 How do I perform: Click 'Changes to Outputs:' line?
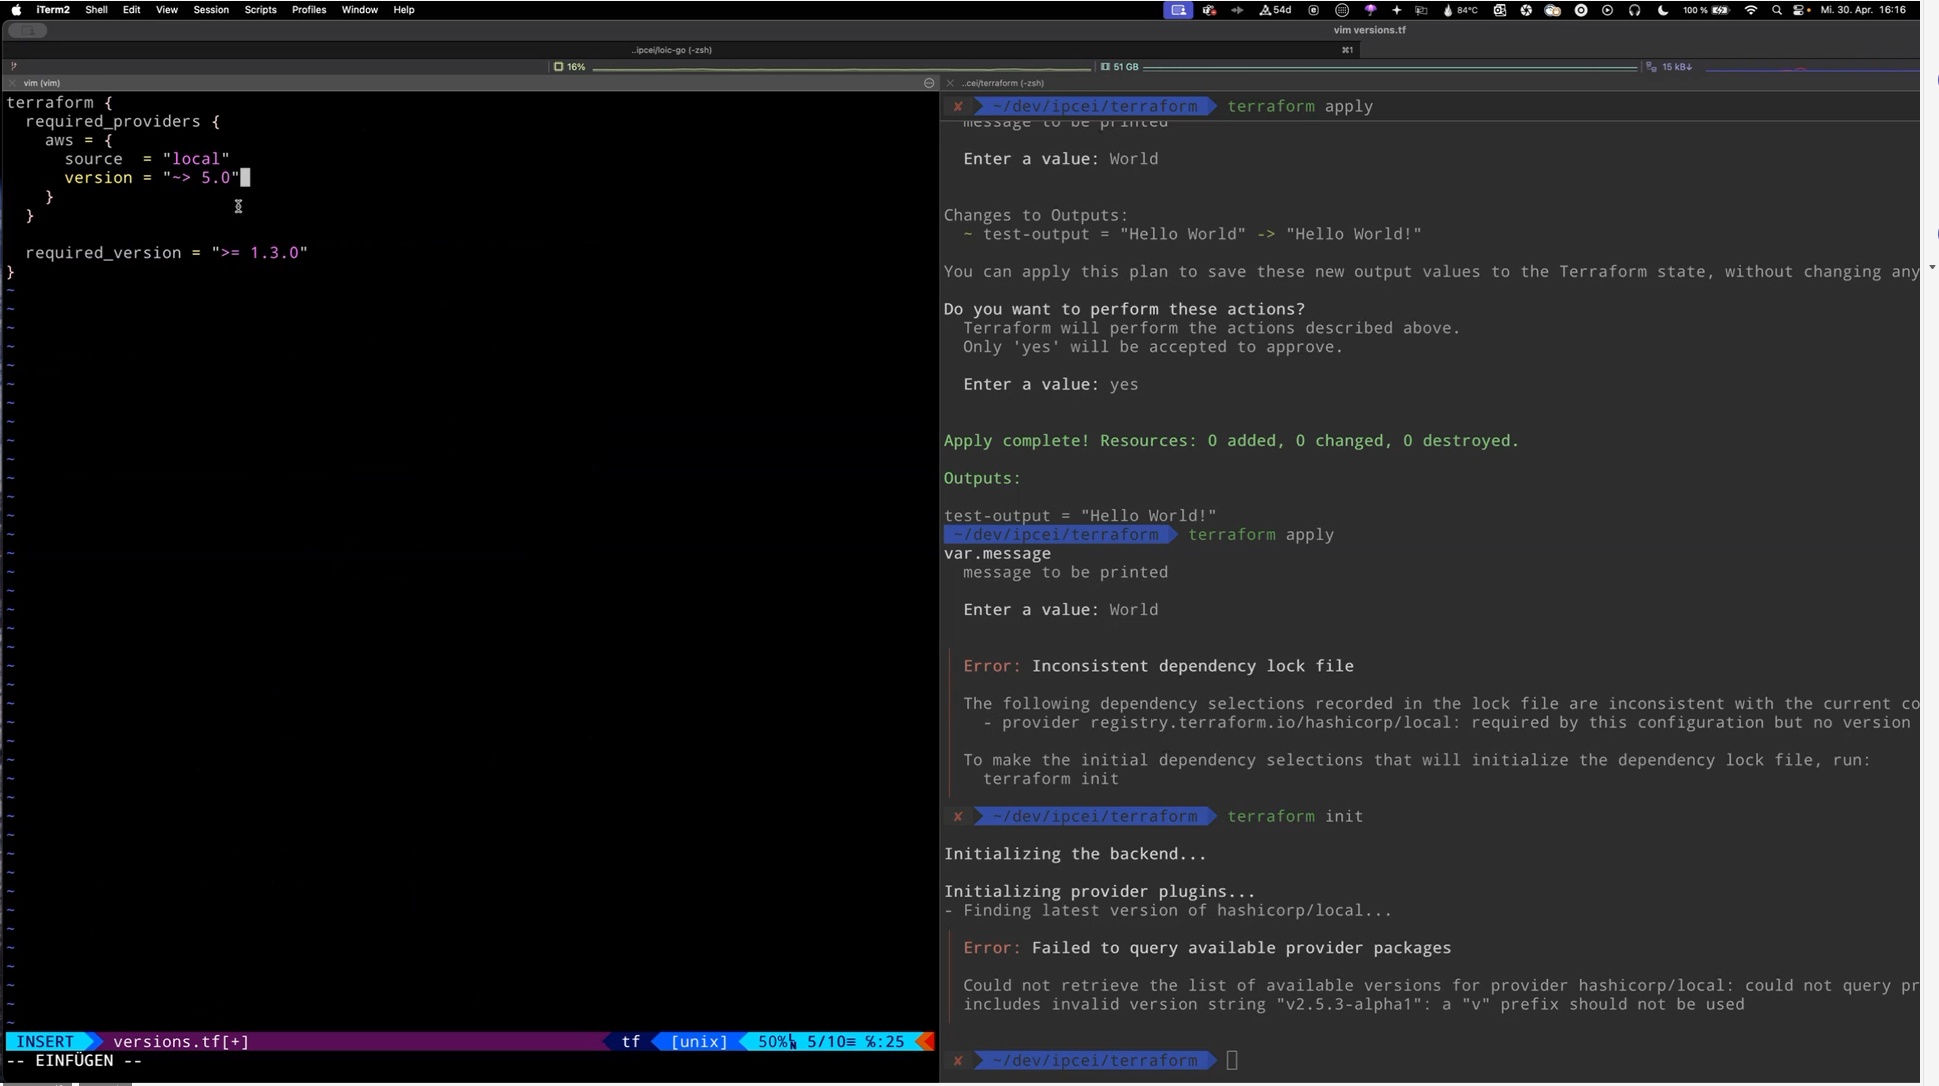pyautogui.click(x=1036, y=216)
